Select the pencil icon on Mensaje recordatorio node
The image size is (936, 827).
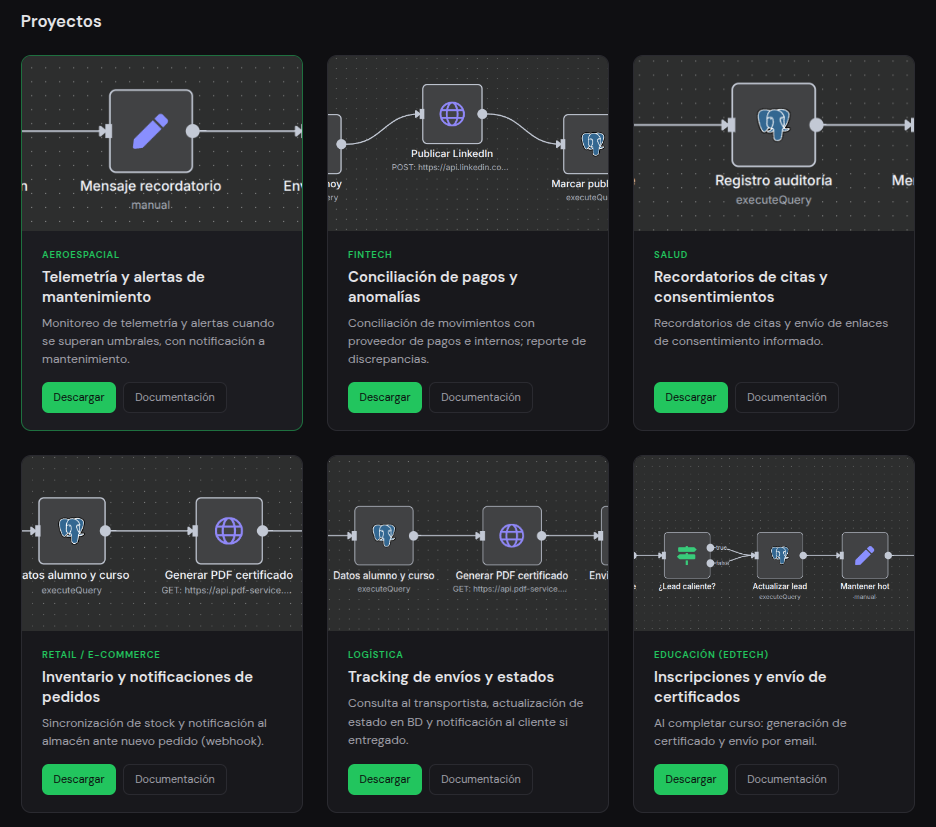pyautogui.click(x=150, y=130)
